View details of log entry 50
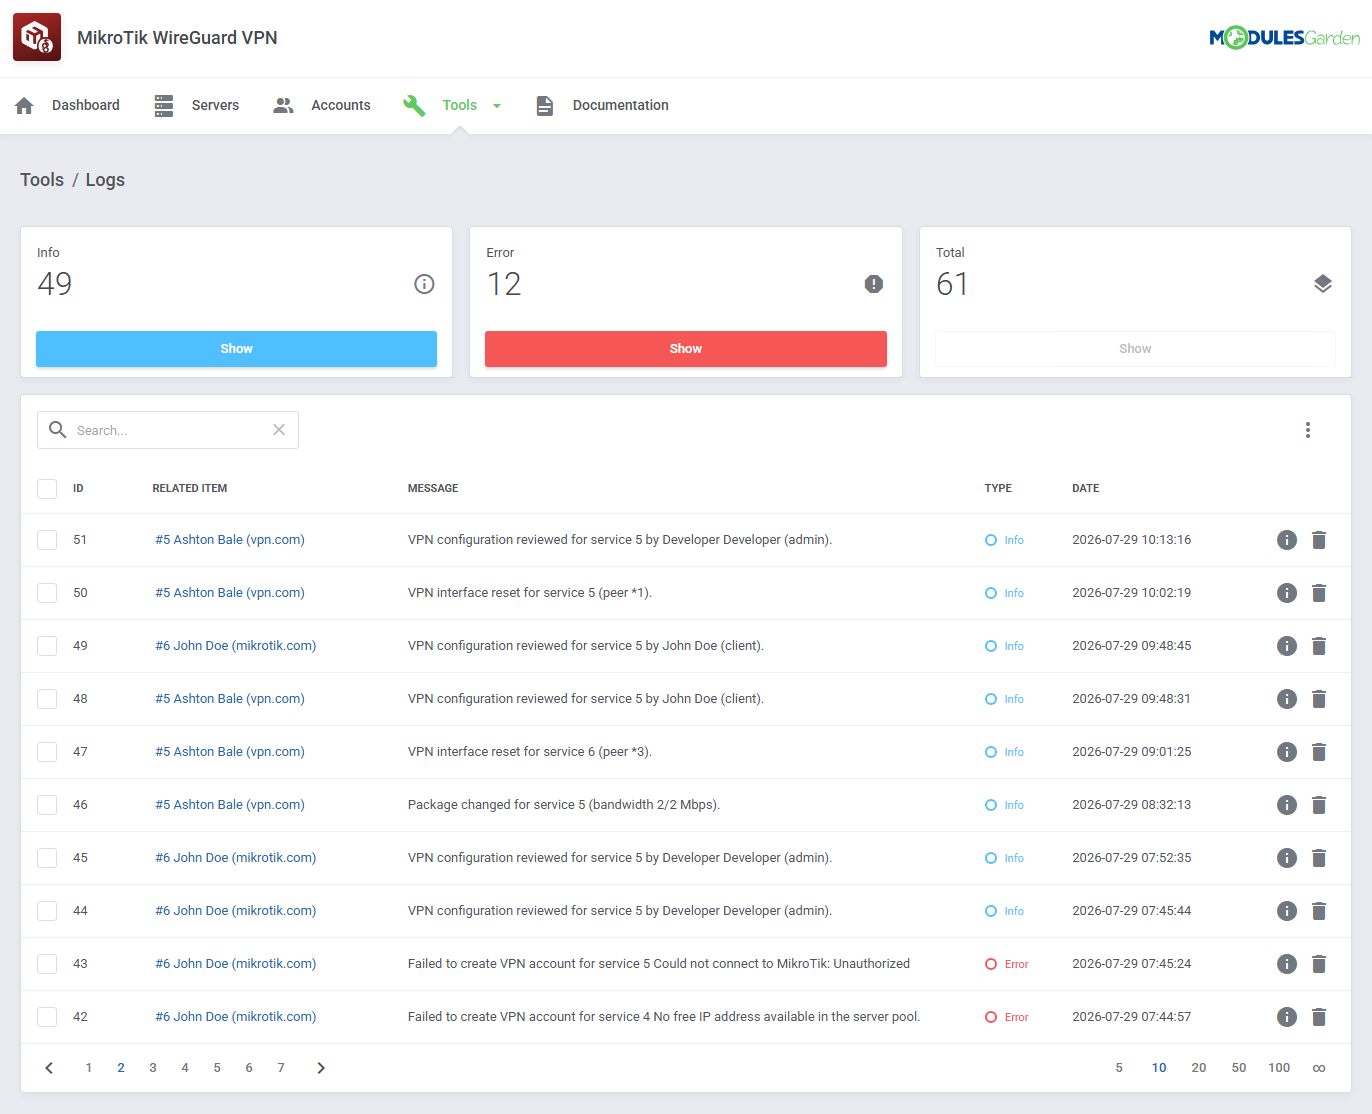 (1287, 593)
